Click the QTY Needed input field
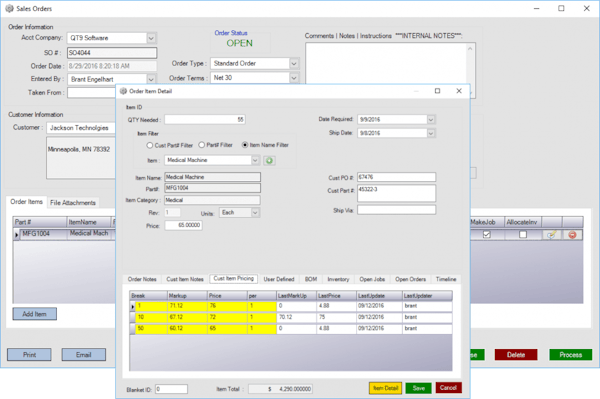 [205, 120]
